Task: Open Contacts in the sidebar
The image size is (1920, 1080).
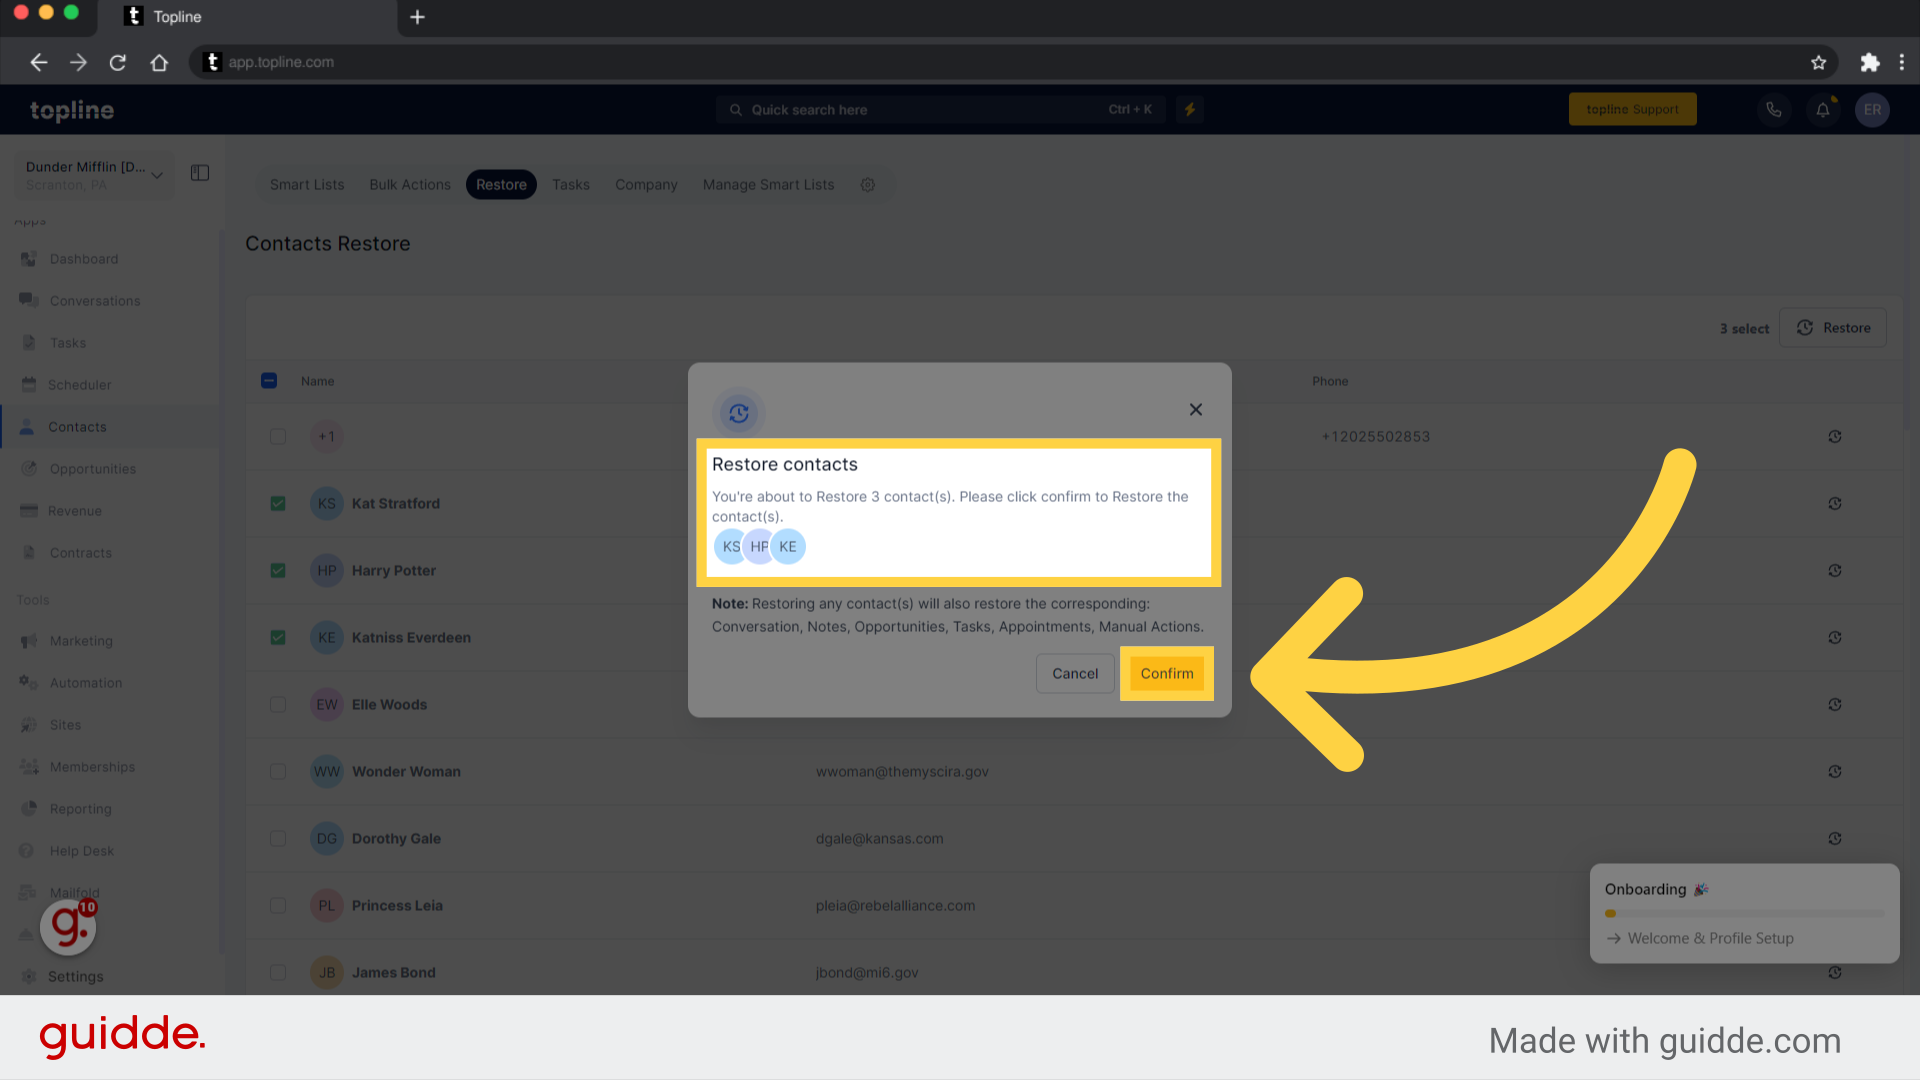Action: pos(77,427)
